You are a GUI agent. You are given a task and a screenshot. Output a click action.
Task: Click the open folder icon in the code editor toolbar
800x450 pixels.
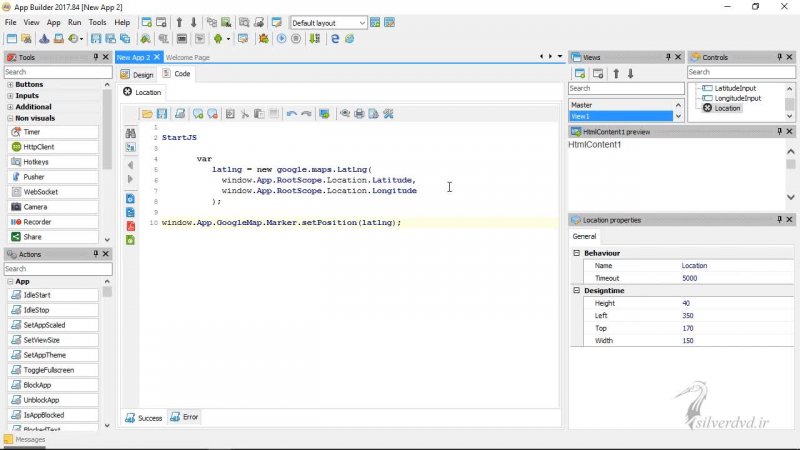147,114
